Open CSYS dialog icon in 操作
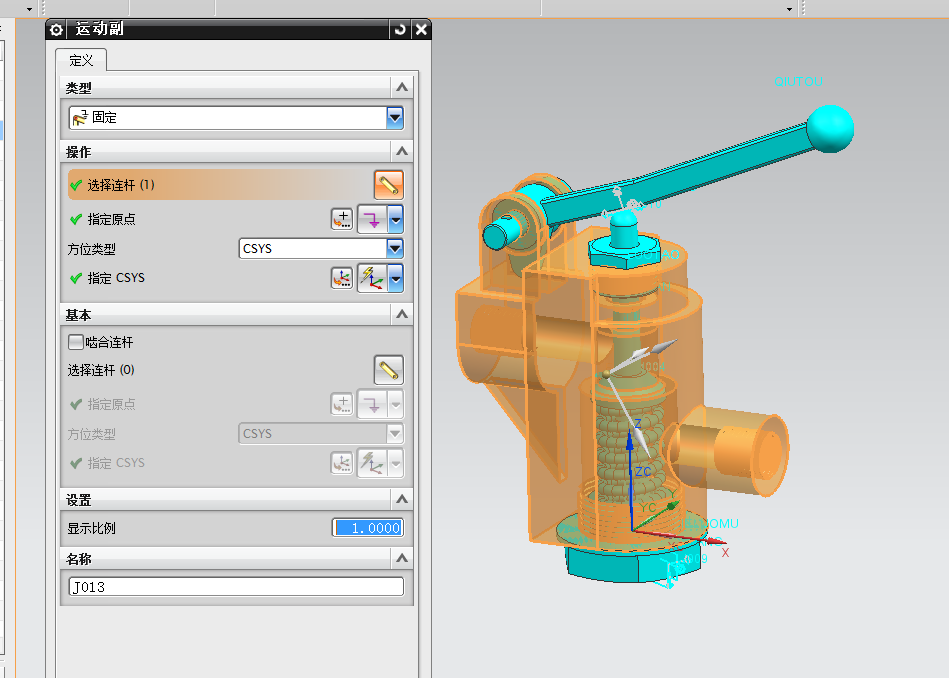This screenshot has height=678, width=949. pos(342,278)
